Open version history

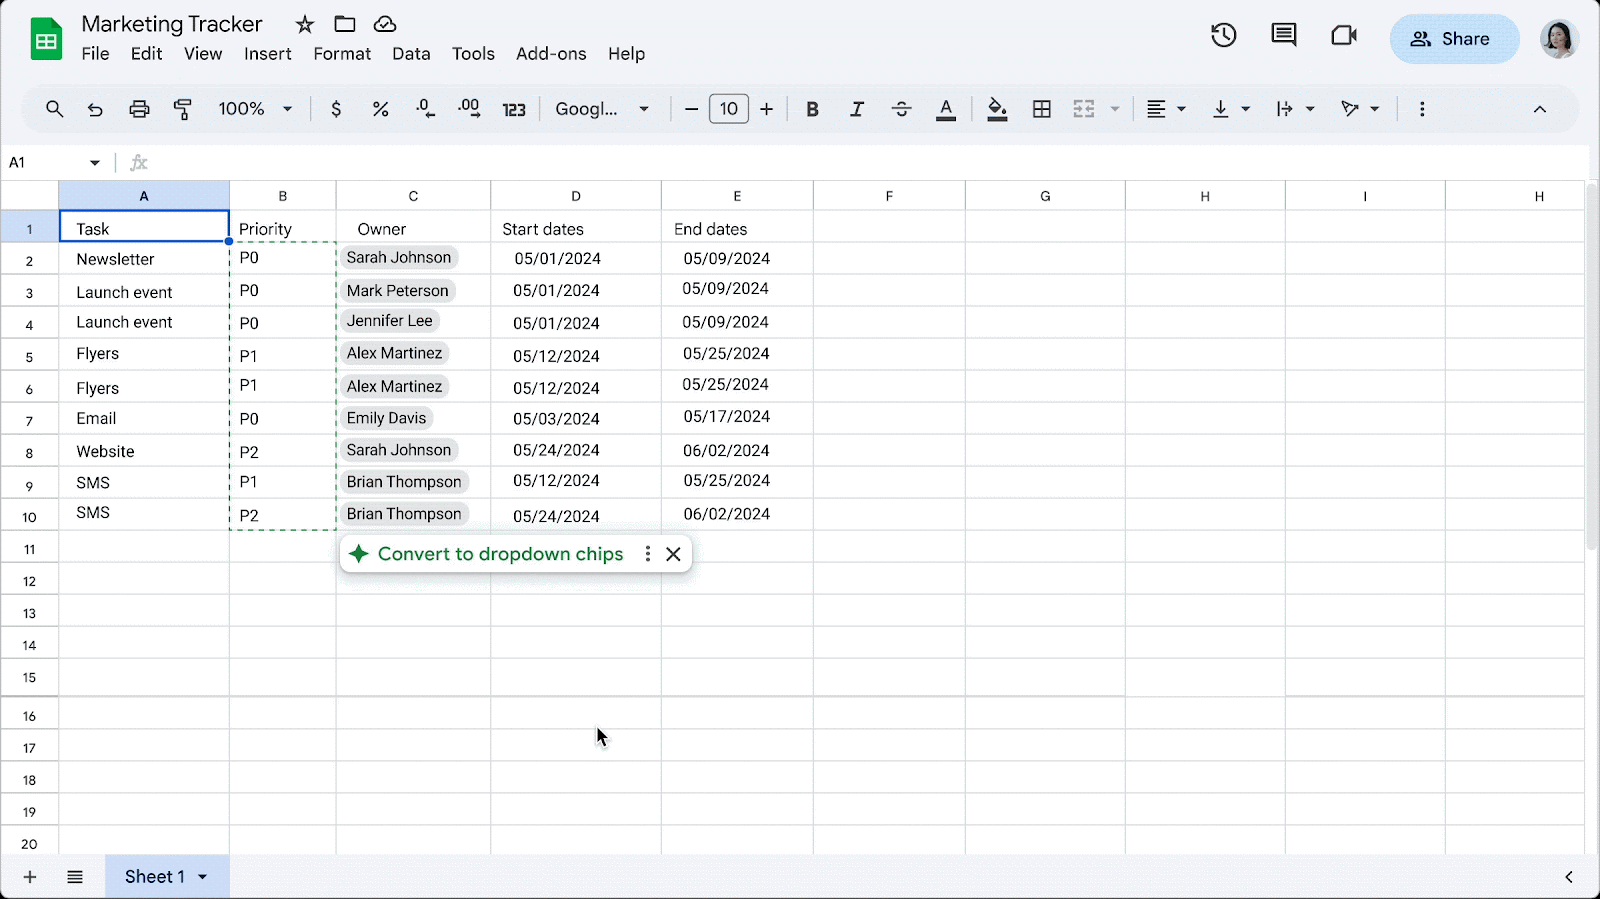(1224, 36)
